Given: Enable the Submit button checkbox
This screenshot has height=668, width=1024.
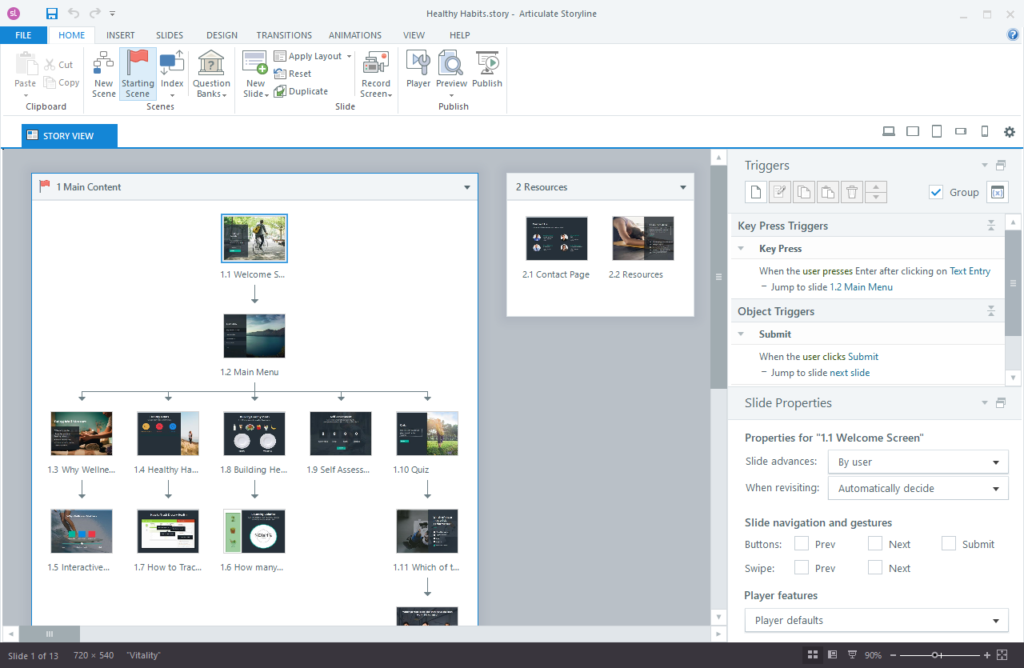Looking at the screenshot, I should click(x=949, y=543).
